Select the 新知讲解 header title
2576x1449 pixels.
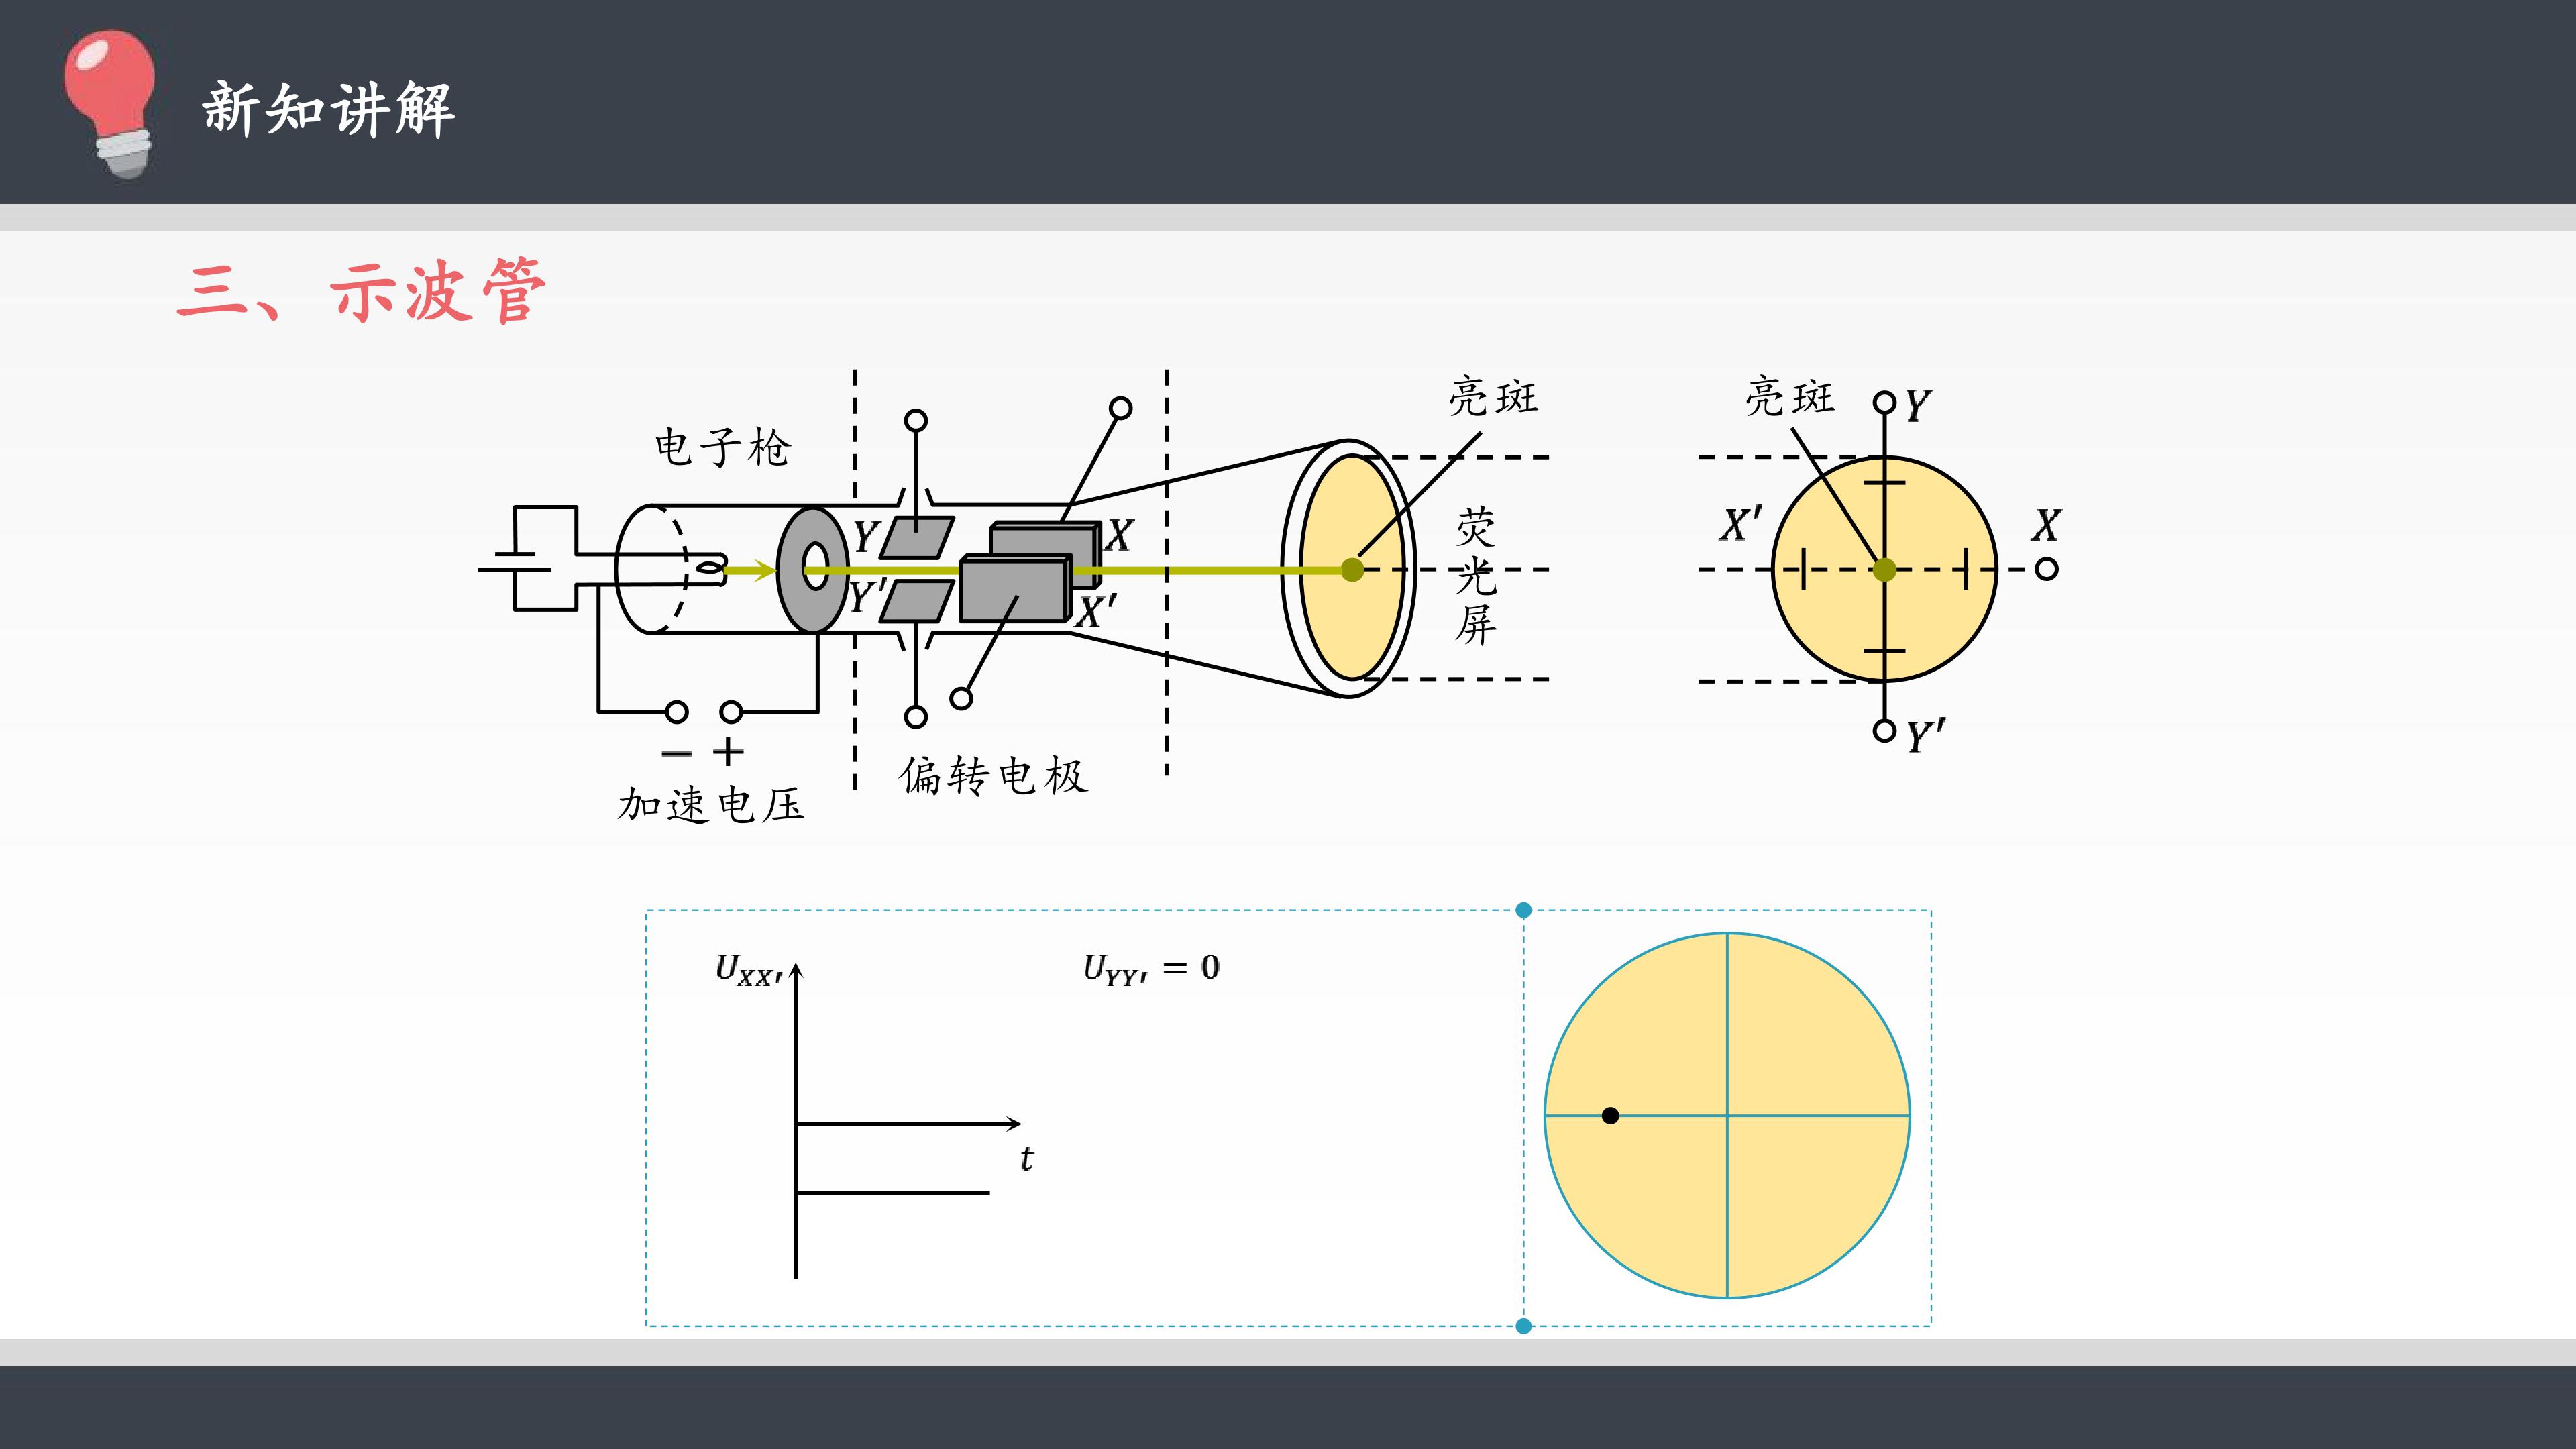[x=329, y=109]
